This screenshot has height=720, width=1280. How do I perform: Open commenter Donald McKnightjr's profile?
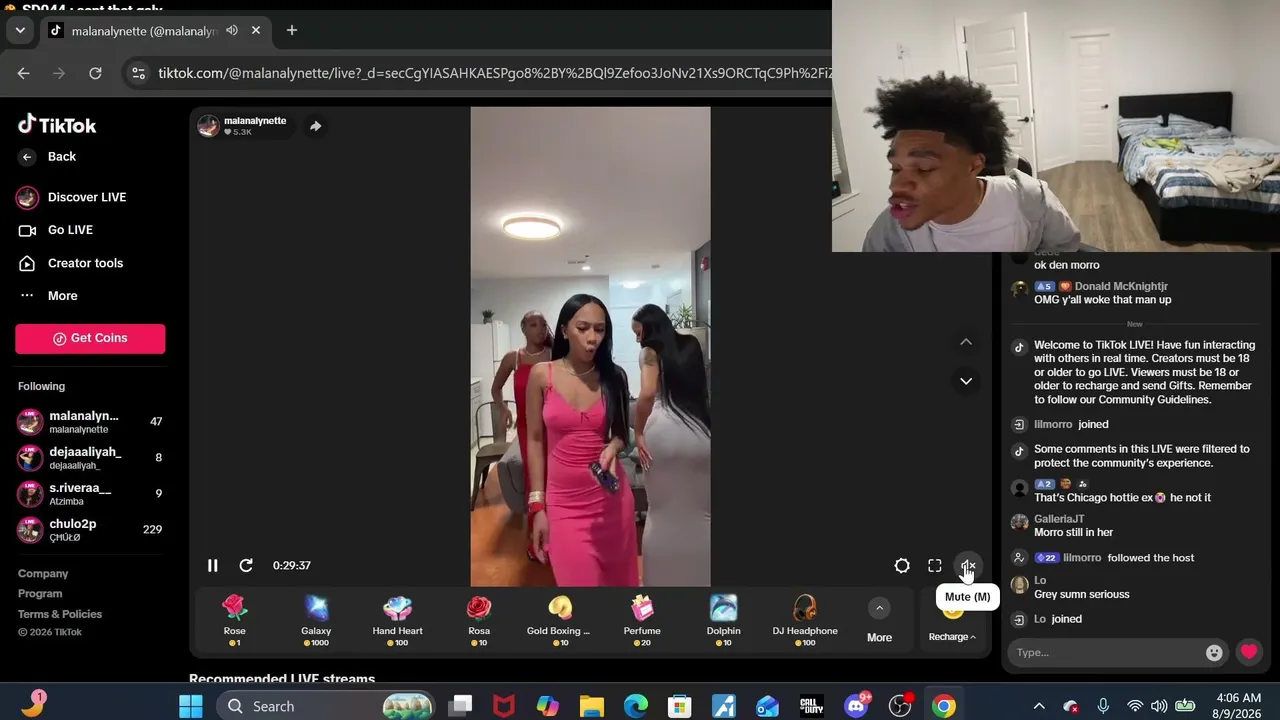pos(1121,286)
